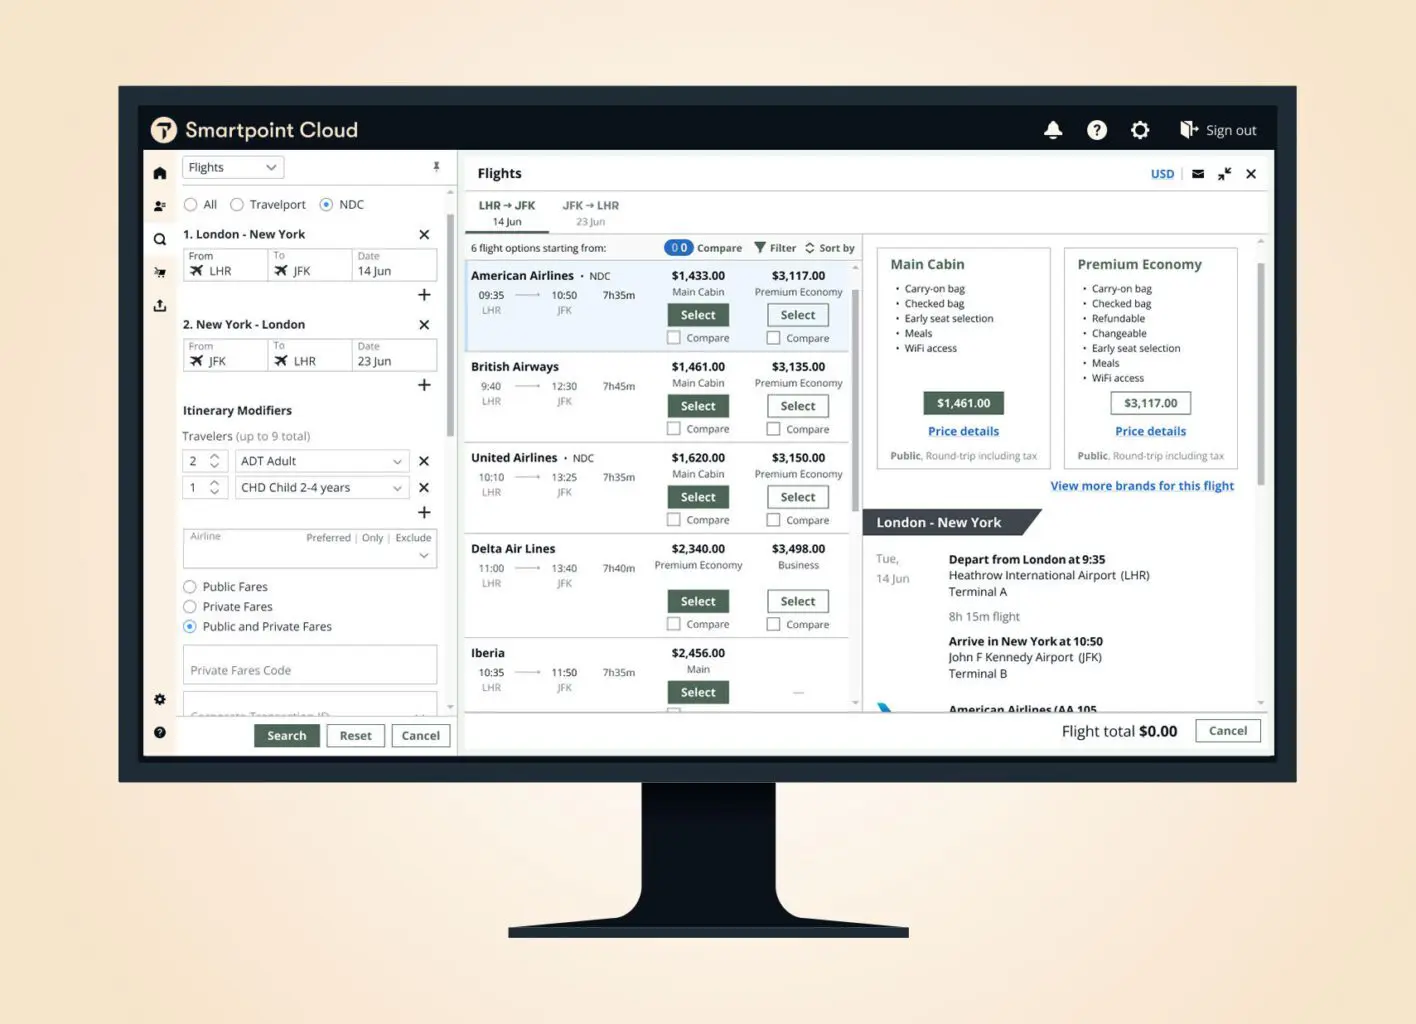
Task: Click the green Search button
Action: click(x=287, y=736)
